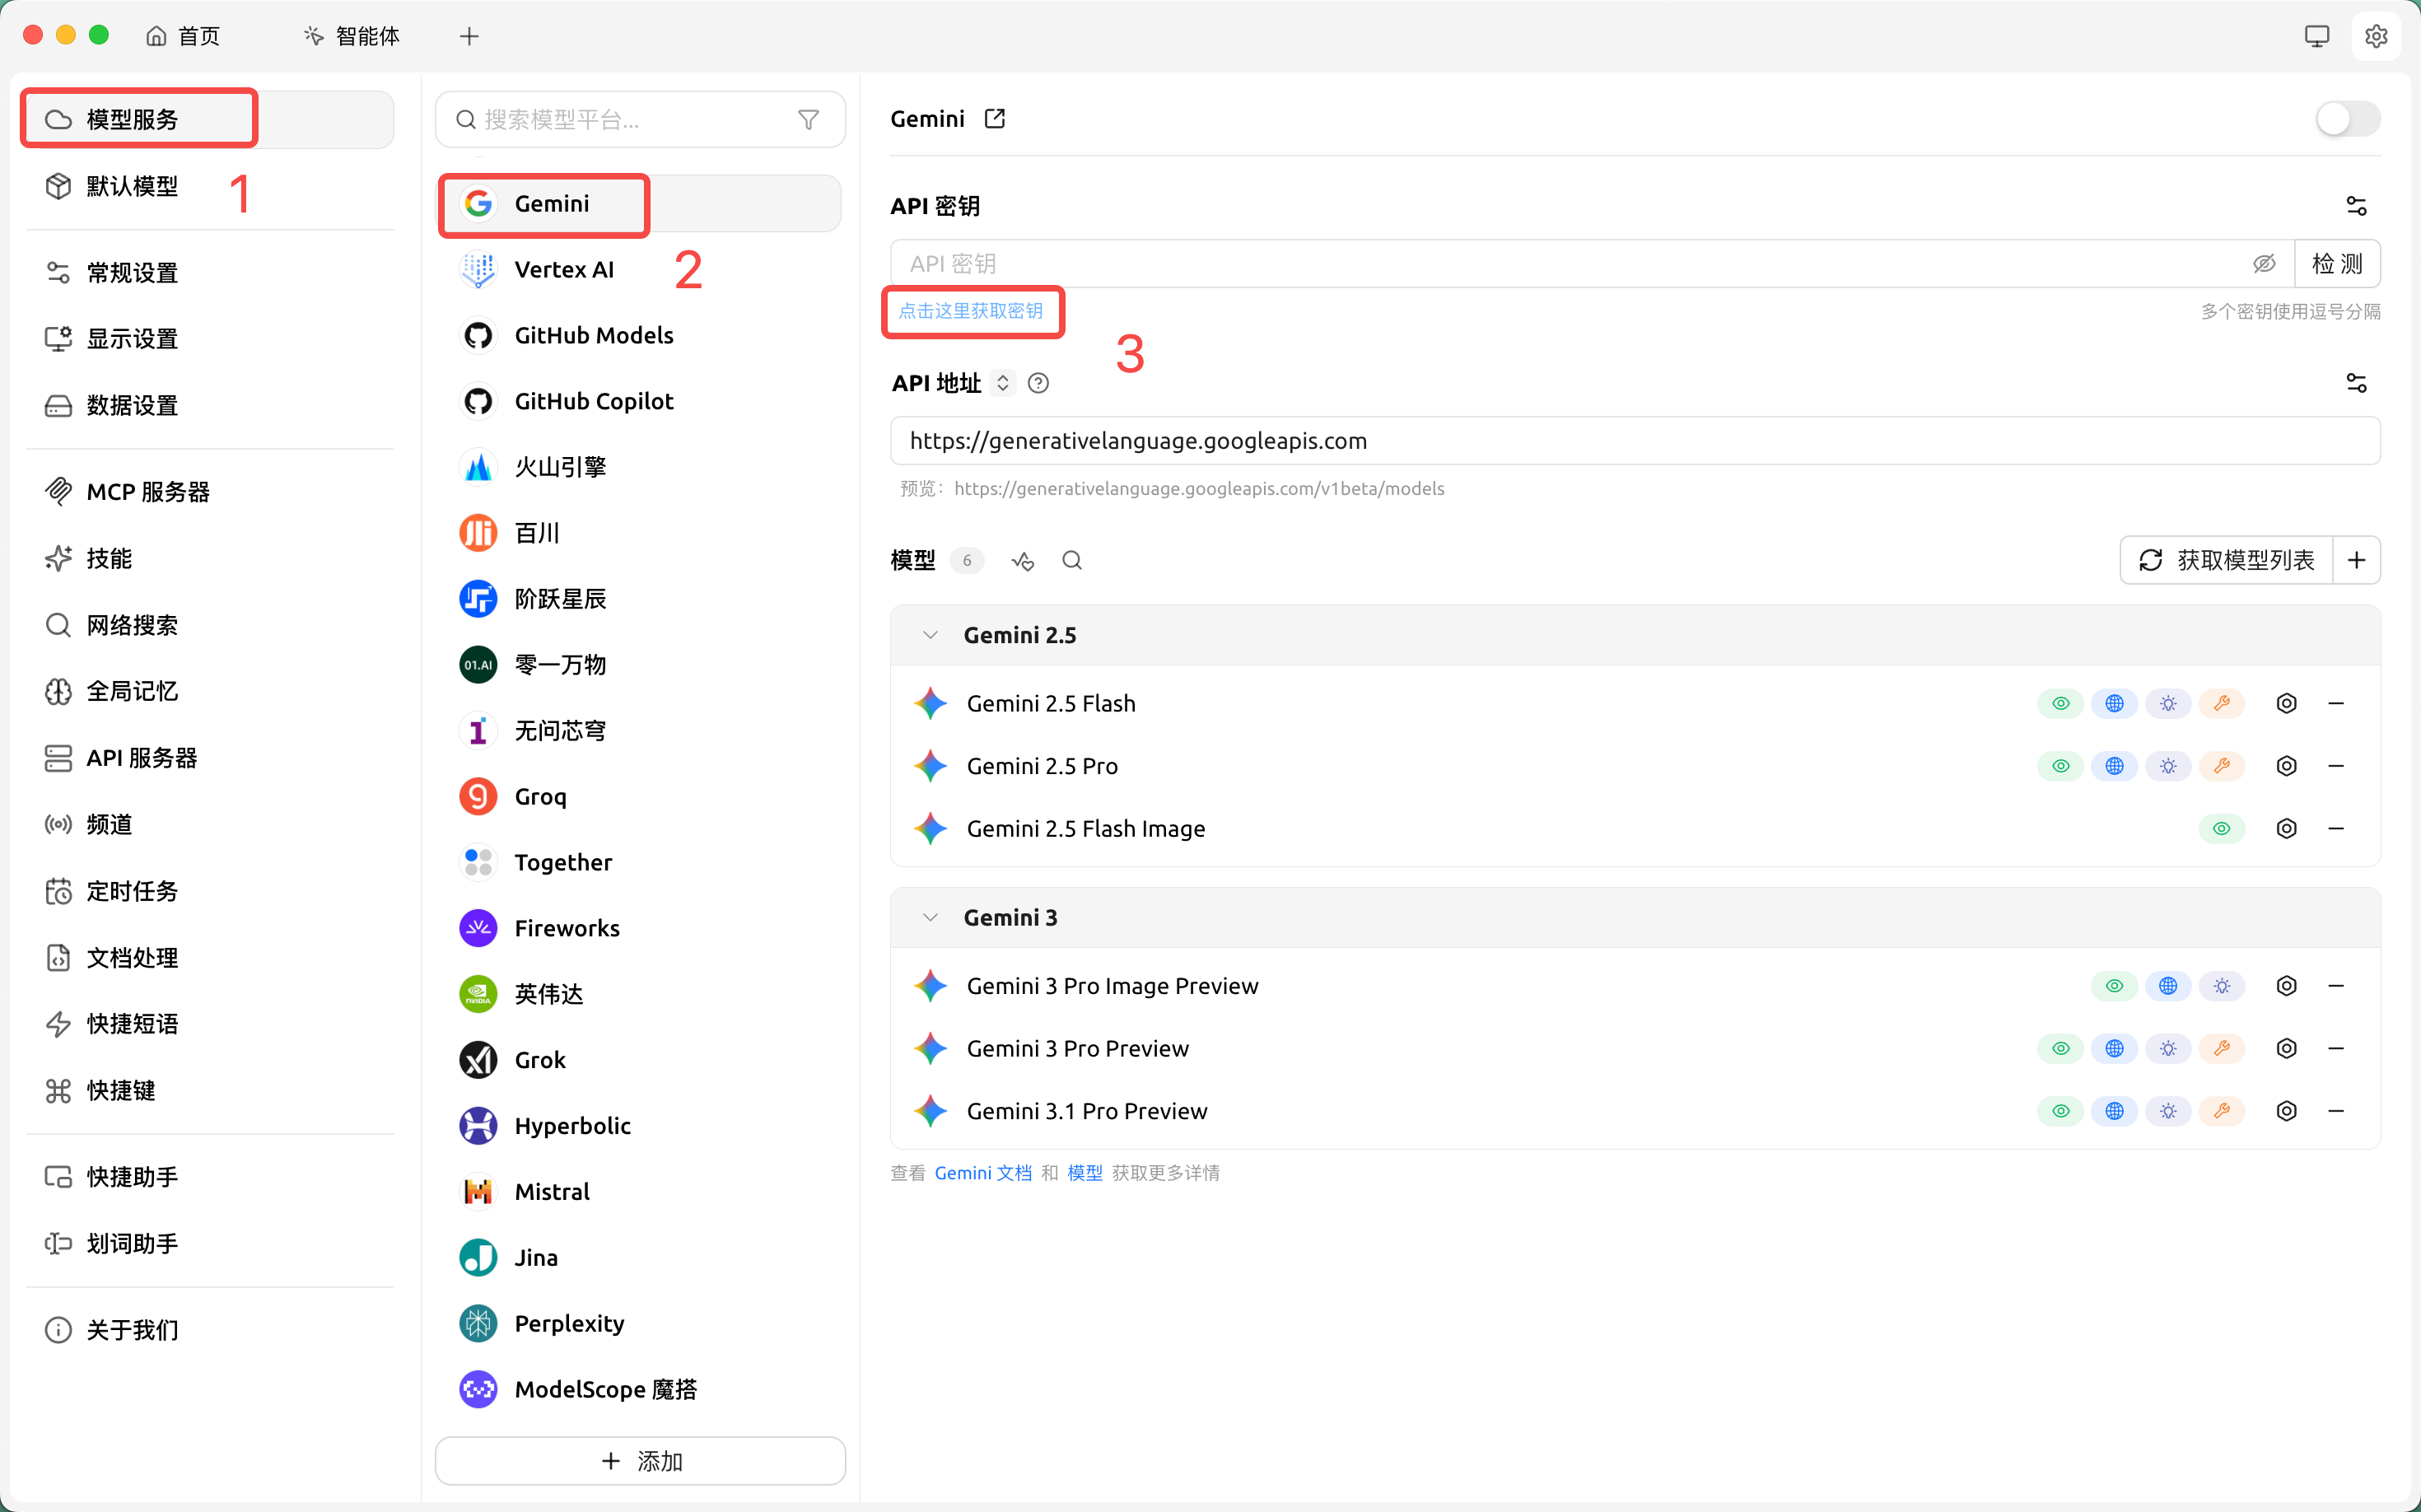
Task: Focus the API 地址 URL field
Action: coord(1635,441)
